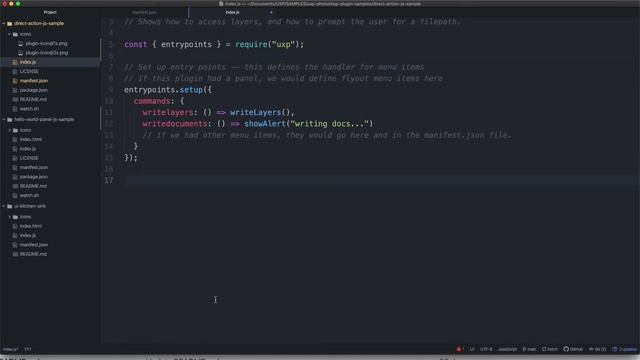This screenshot has width=640, height=360.
Task: Click the index.js file name in status bar
Action: point(11,349)
